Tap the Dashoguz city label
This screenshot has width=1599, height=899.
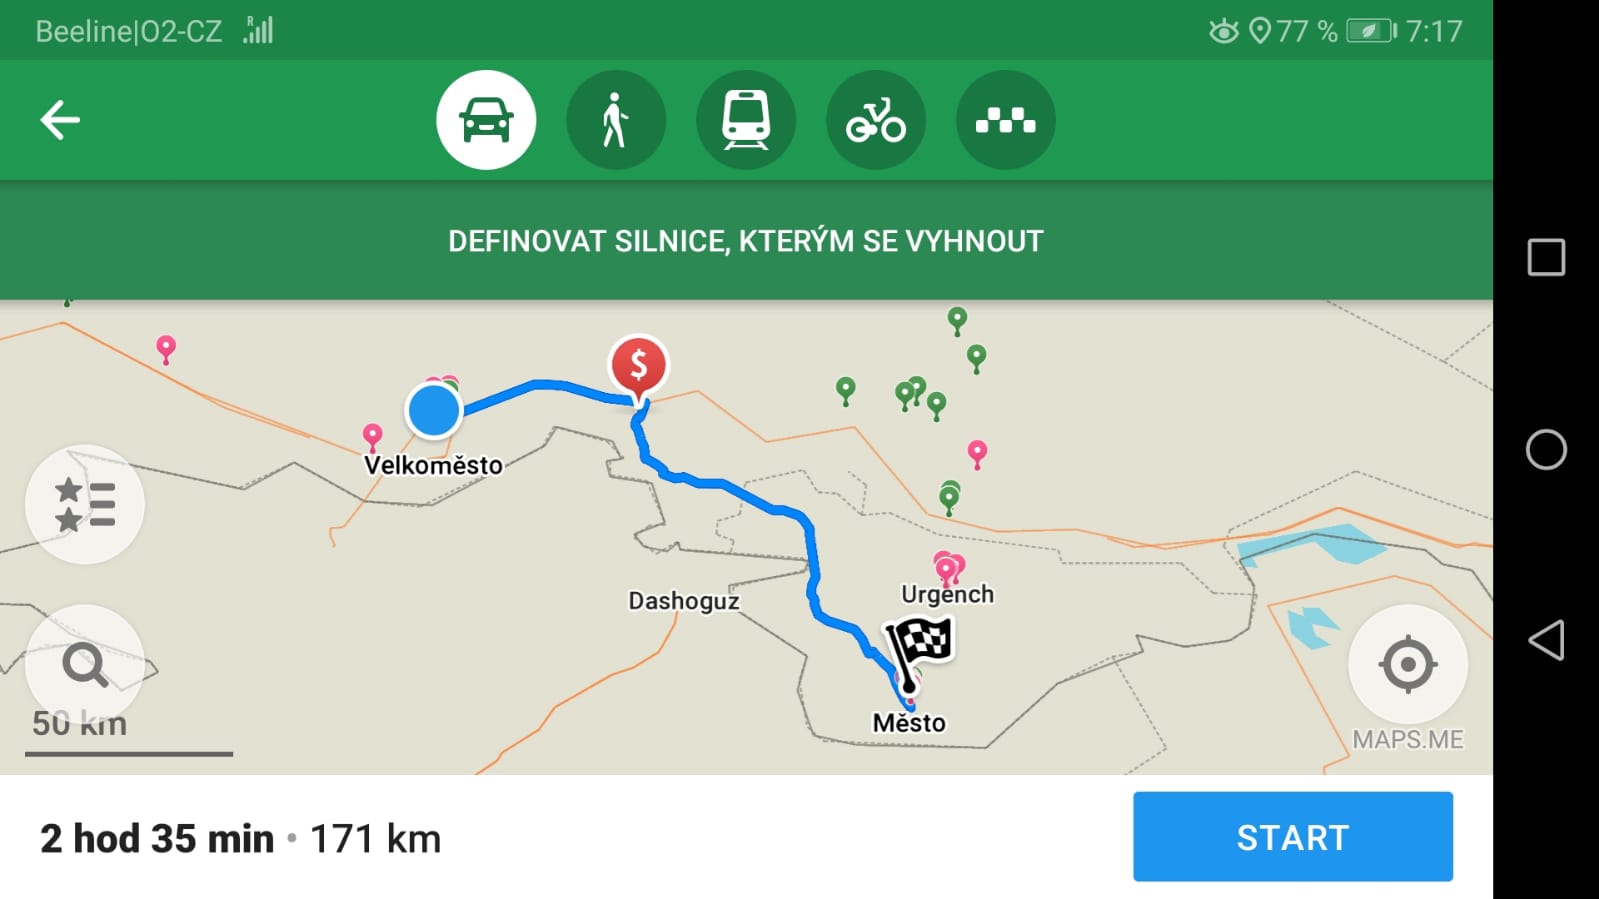pyautogui.click(x=684, y=601)
